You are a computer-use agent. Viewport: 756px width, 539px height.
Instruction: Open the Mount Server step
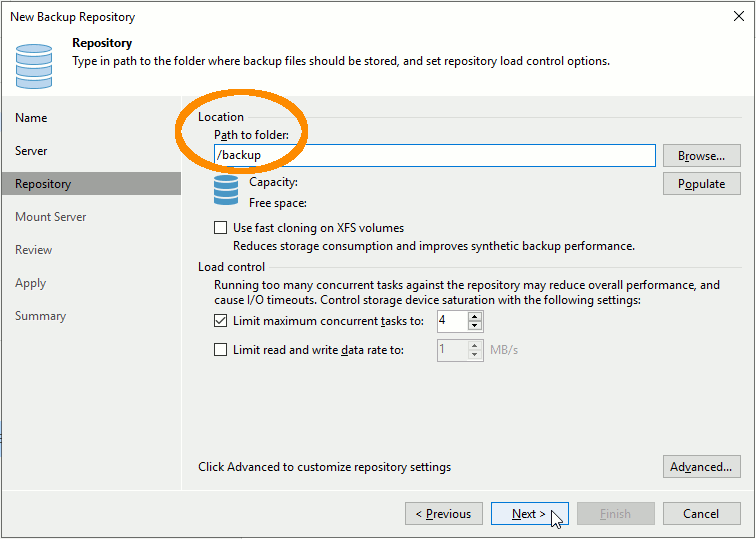(50, 217)
